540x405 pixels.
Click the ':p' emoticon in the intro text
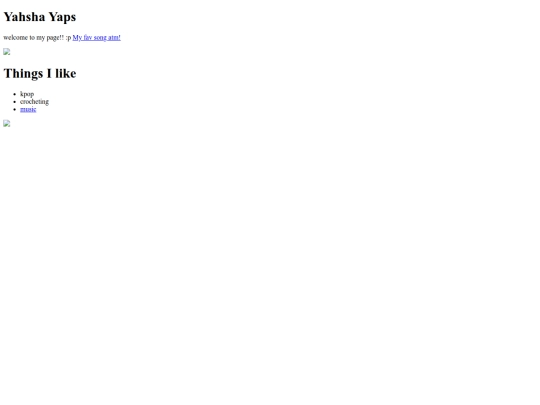click(x=68, y=38)
